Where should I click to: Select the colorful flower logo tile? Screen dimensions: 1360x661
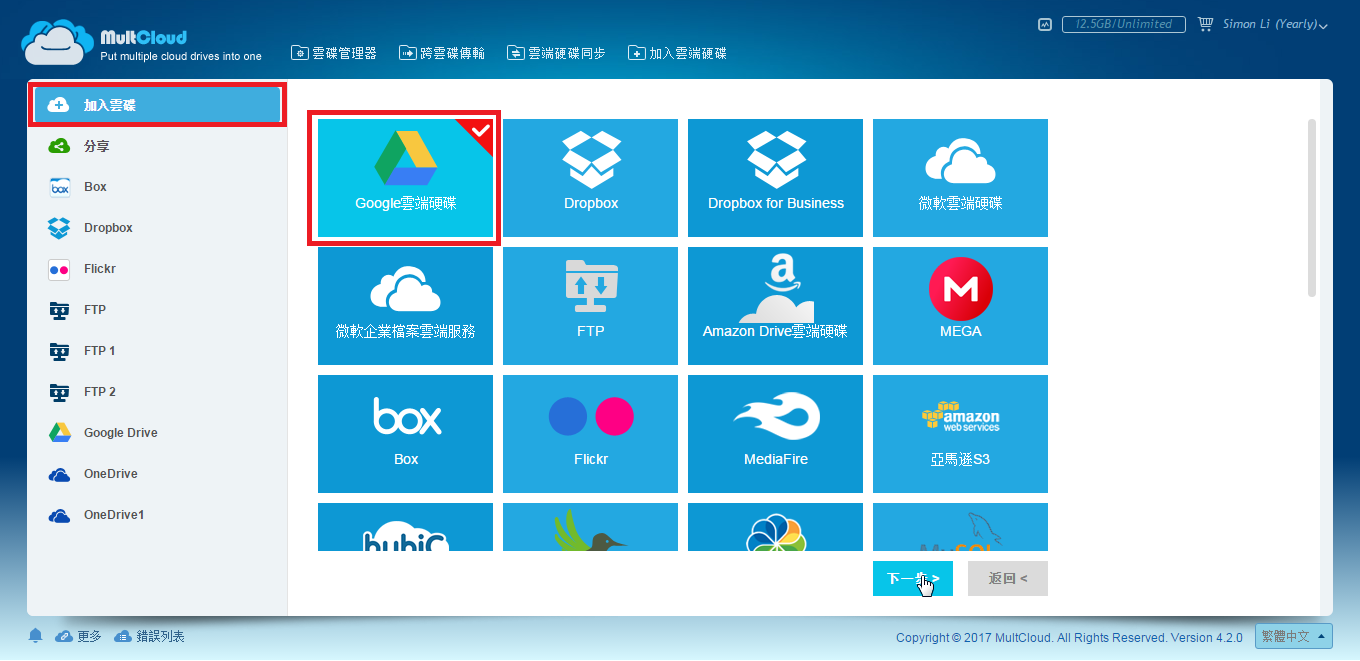[x=775, y=527]
